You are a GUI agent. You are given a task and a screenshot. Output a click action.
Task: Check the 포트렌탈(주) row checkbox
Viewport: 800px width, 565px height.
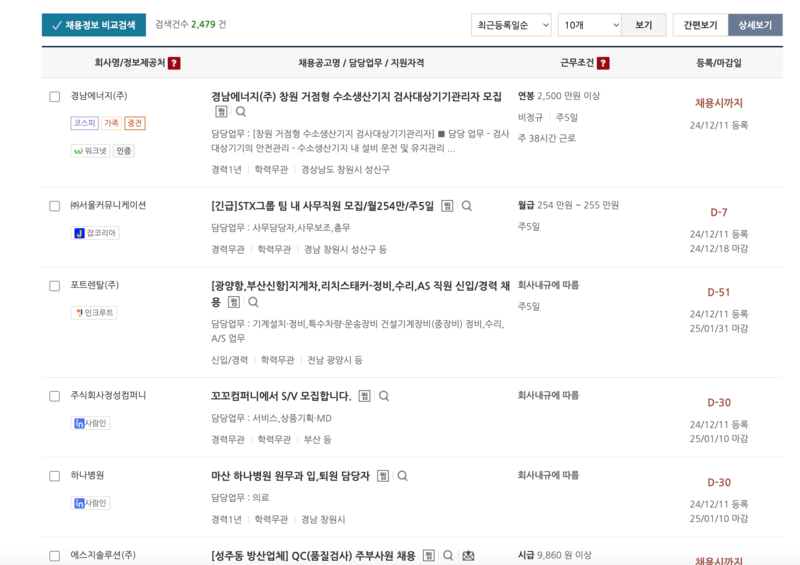click(55, 286)
